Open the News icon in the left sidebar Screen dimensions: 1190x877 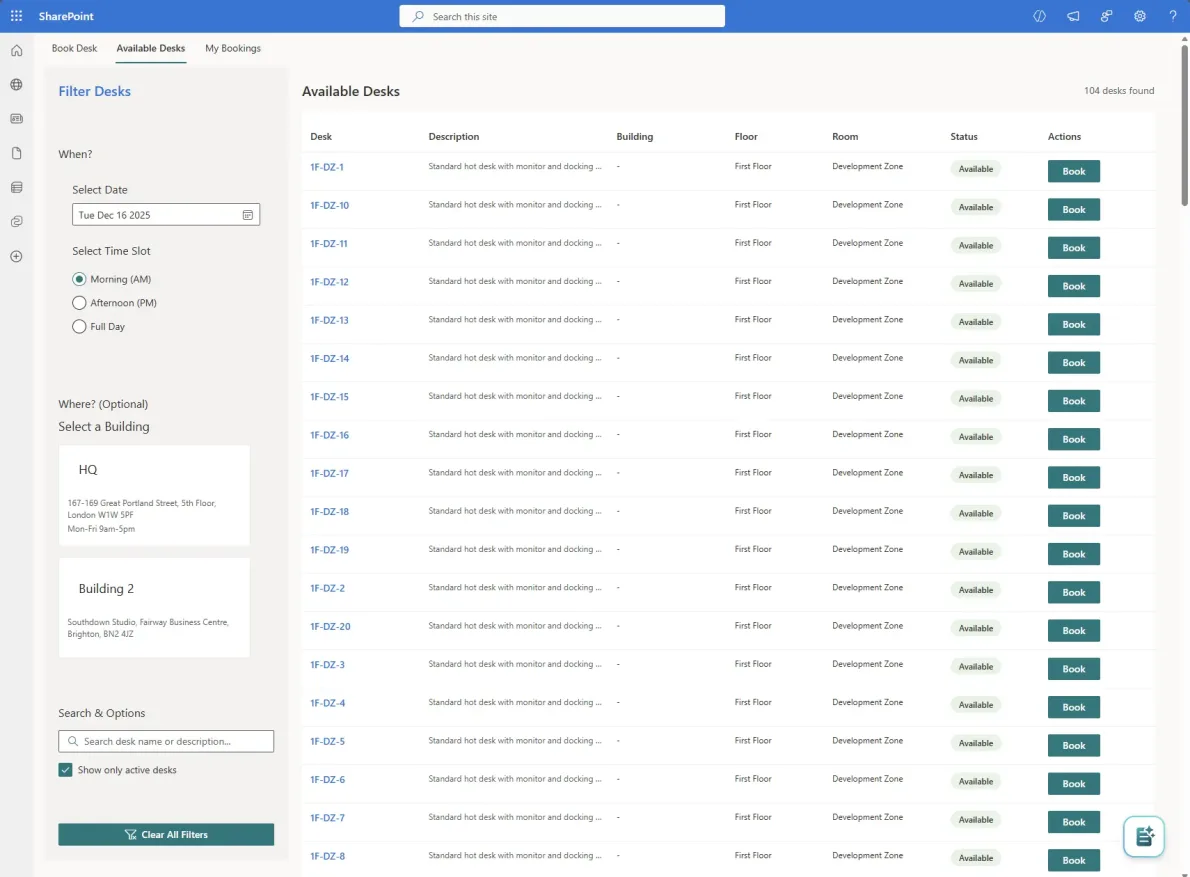point(16,118)
